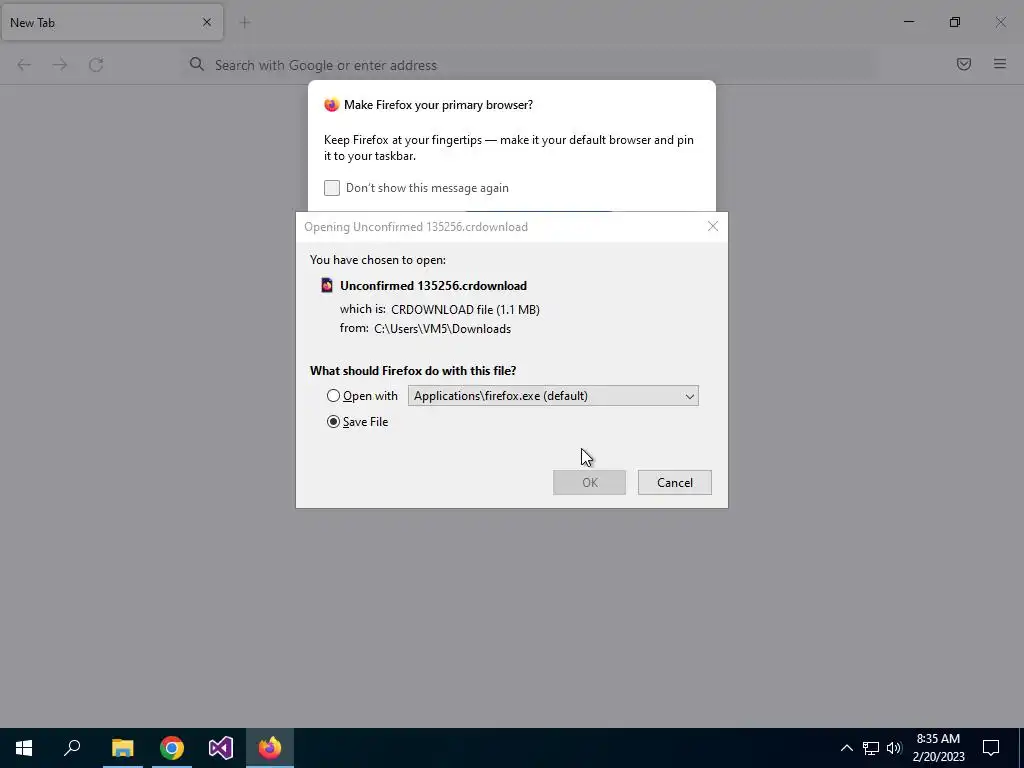Click the crdownload file type icon

[327, 285]
